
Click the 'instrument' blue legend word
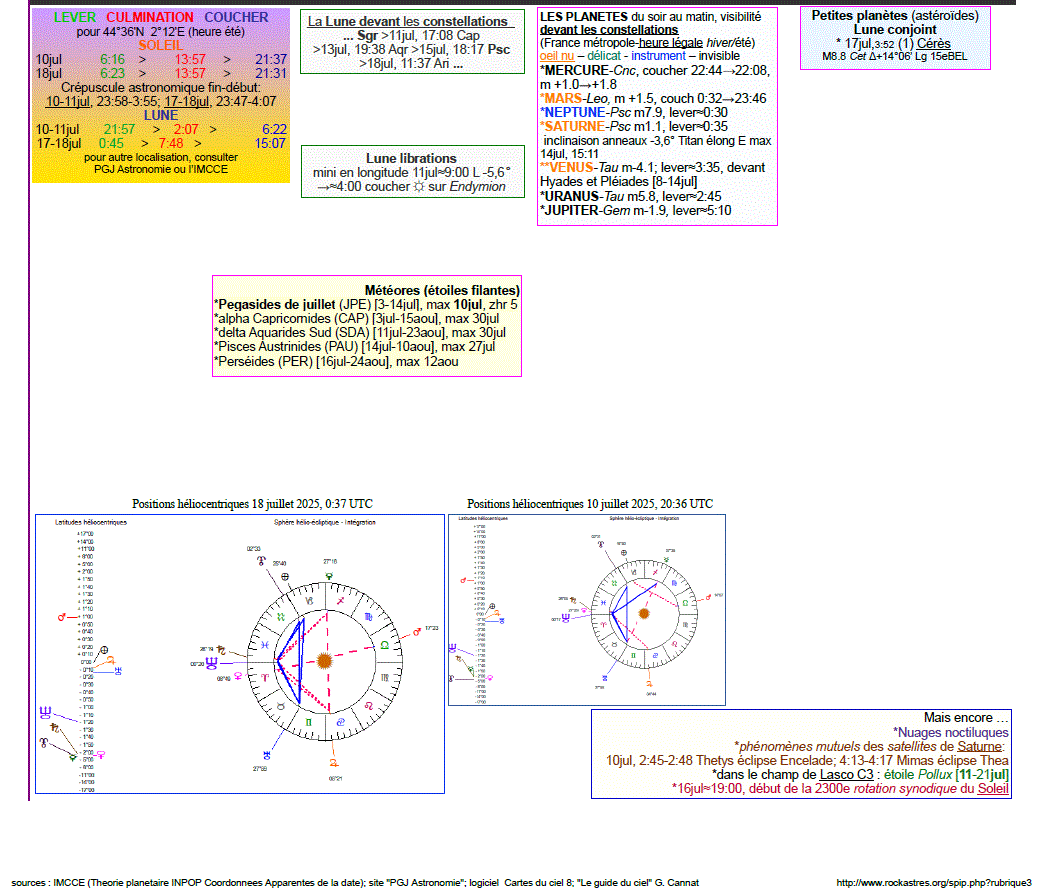[x=658, y=56]
